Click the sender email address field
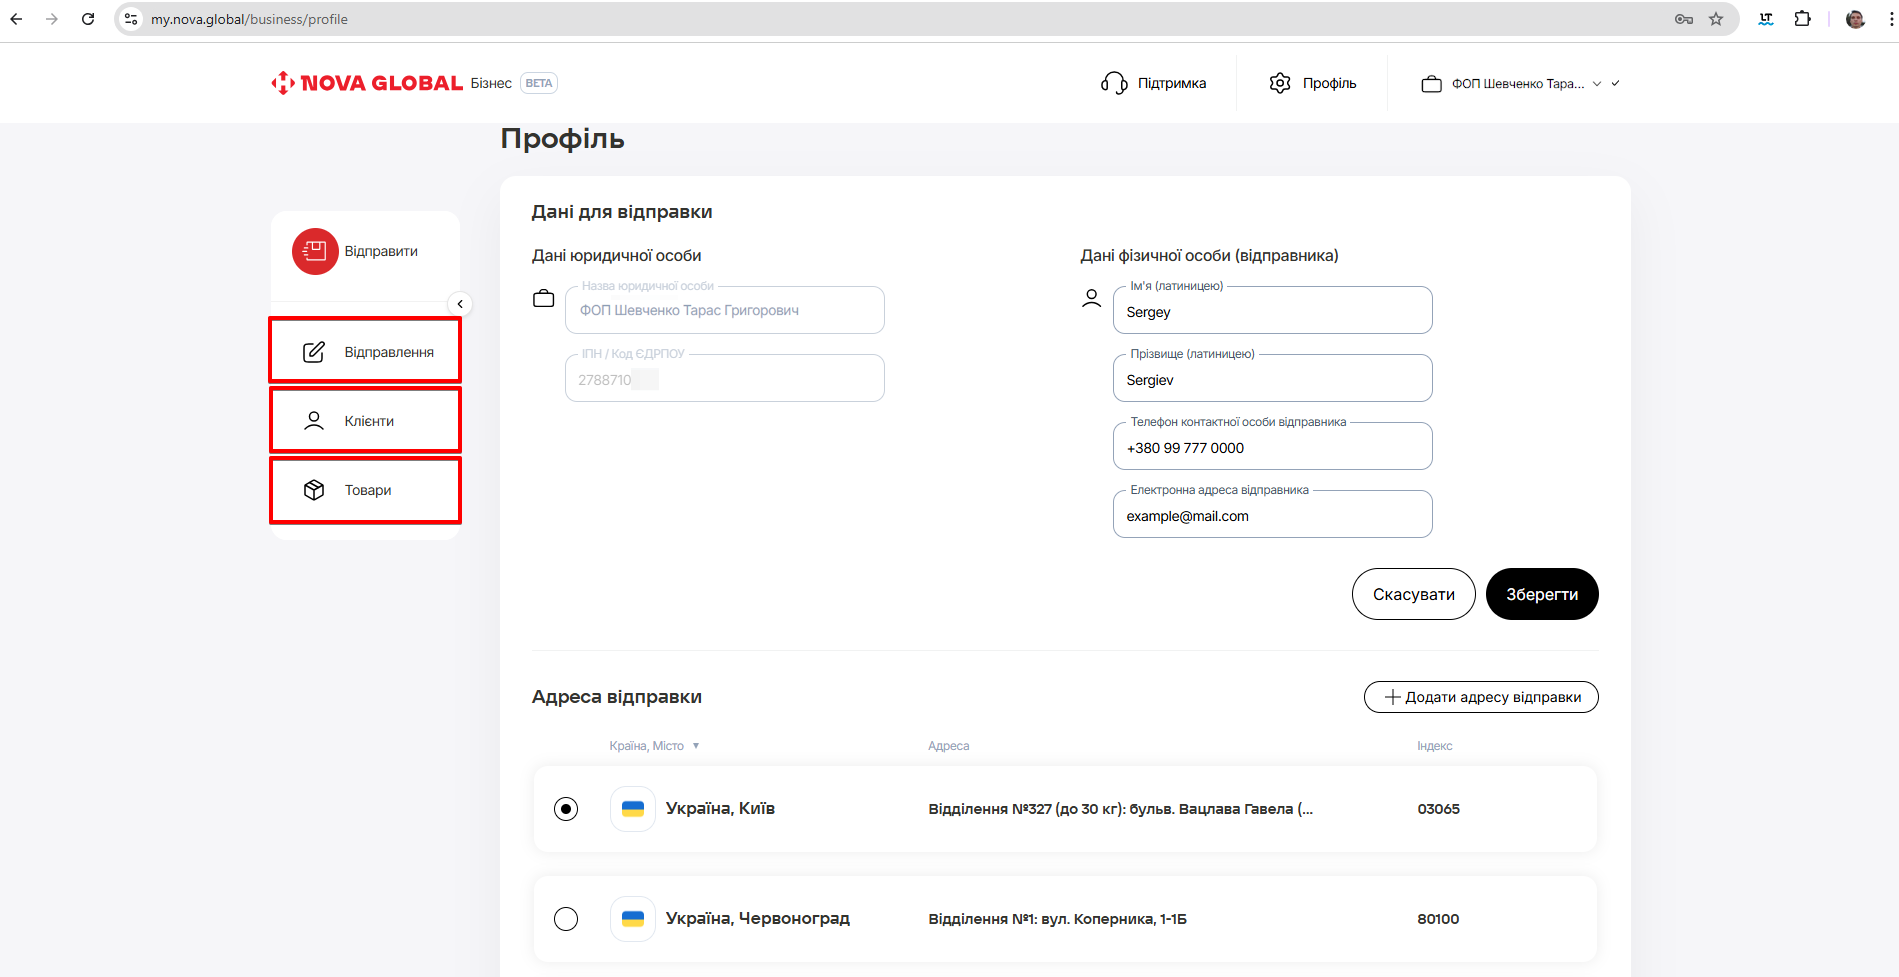 click(1272, 516)
